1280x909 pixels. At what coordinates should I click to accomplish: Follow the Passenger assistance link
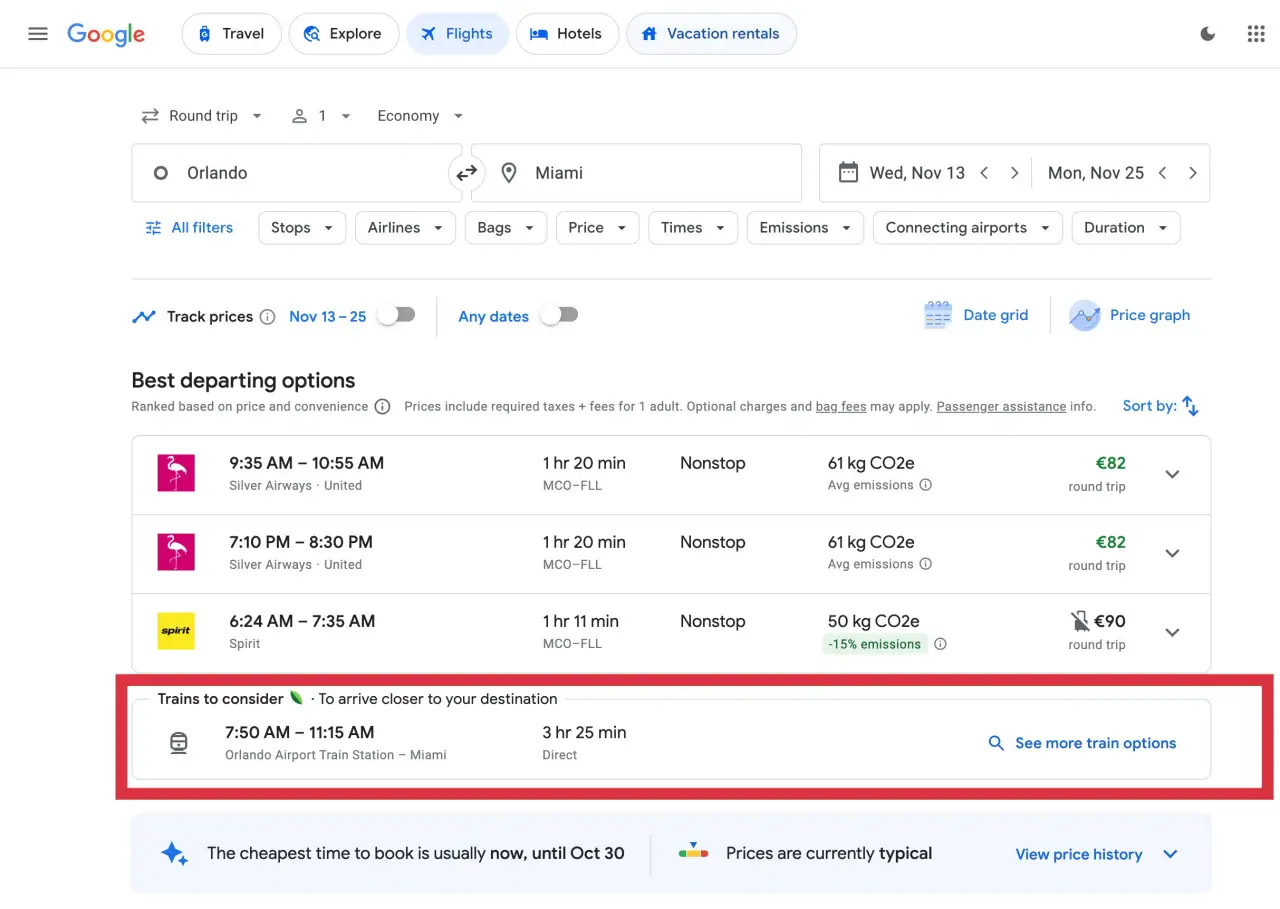click(x=1001, y=407)
